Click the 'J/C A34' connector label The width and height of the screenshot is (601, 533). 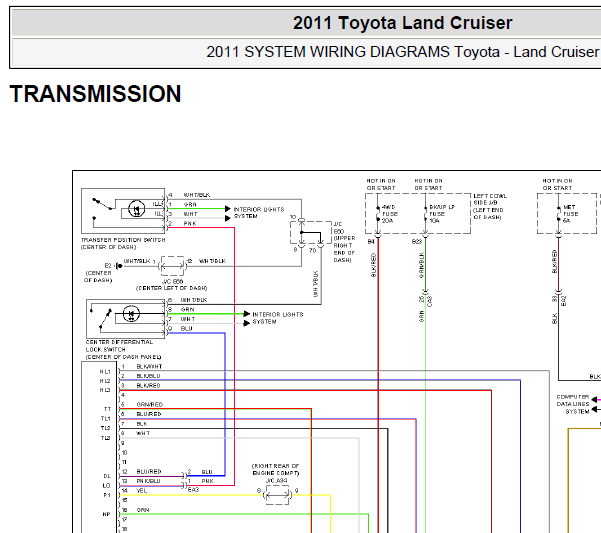click(x=276, y=481)
